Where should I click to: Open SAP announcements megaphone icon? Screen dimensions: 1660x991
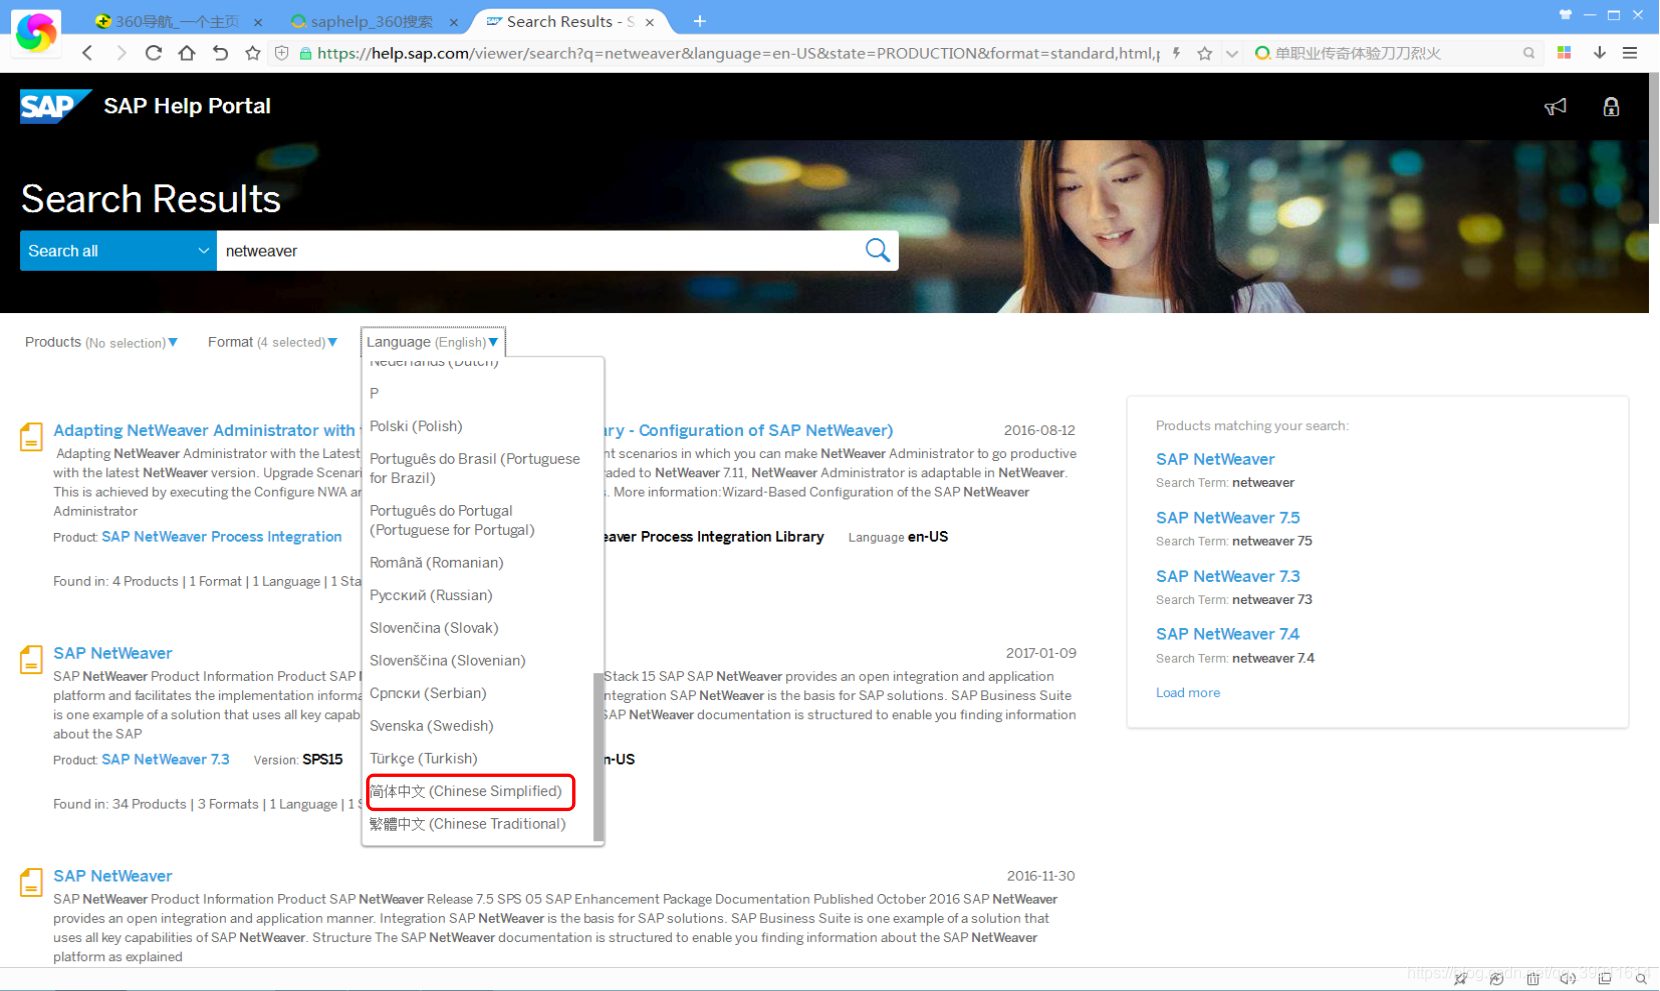1555,107
